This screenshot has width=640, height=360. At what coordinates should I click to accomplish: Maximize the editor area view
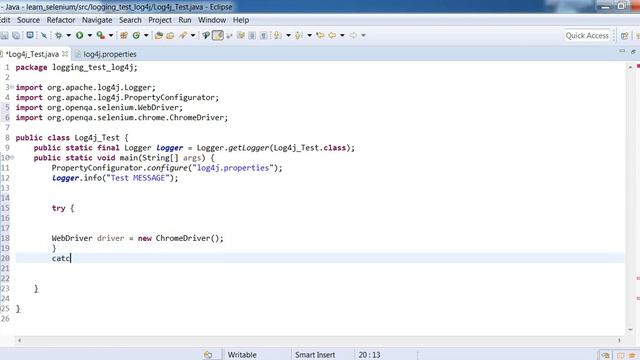pos(633,51)
